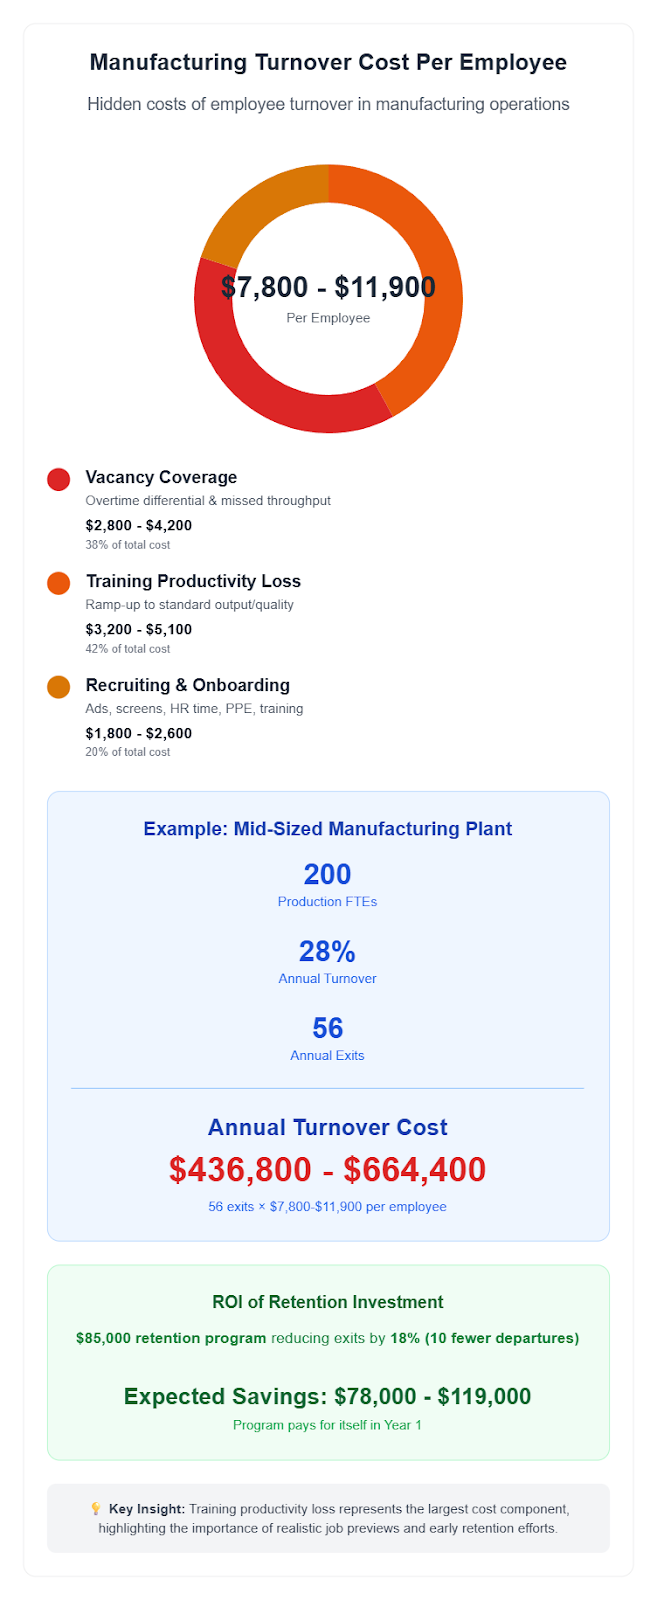Click the amber Recruiting & Onboarding dot

click(x=58, y=687)
